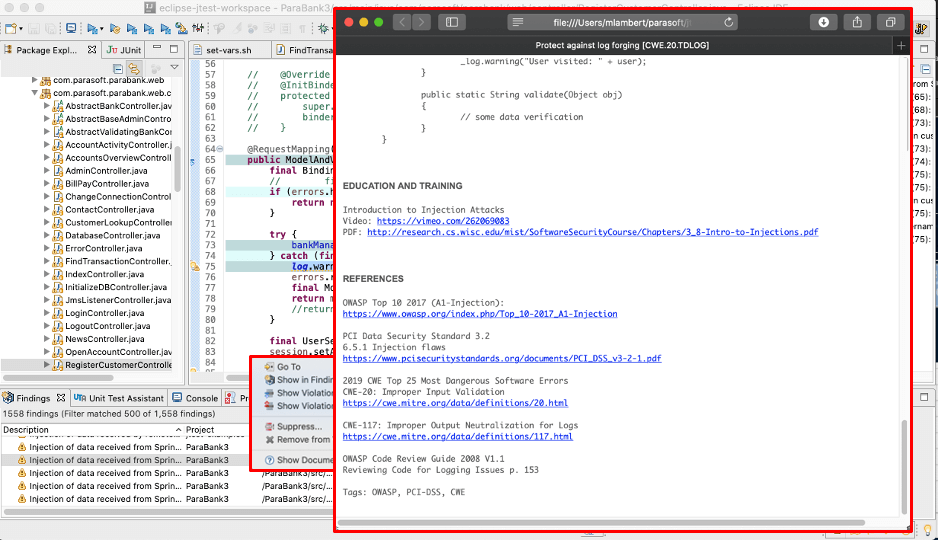Image resolution: width=938 pixels, height=540 pixels.
Task: Minimize the Package Explorer panel
Action: pos(157,48)
